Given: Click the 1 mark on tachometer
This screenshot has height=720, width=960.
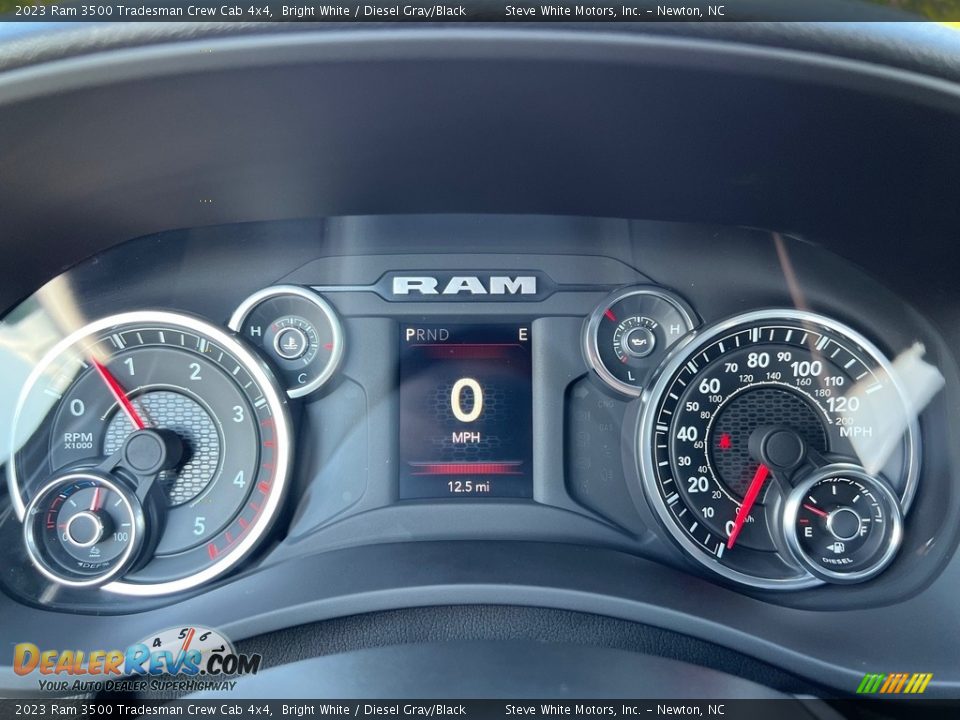Looking at the screenshot, I should (x=129, y=367).
